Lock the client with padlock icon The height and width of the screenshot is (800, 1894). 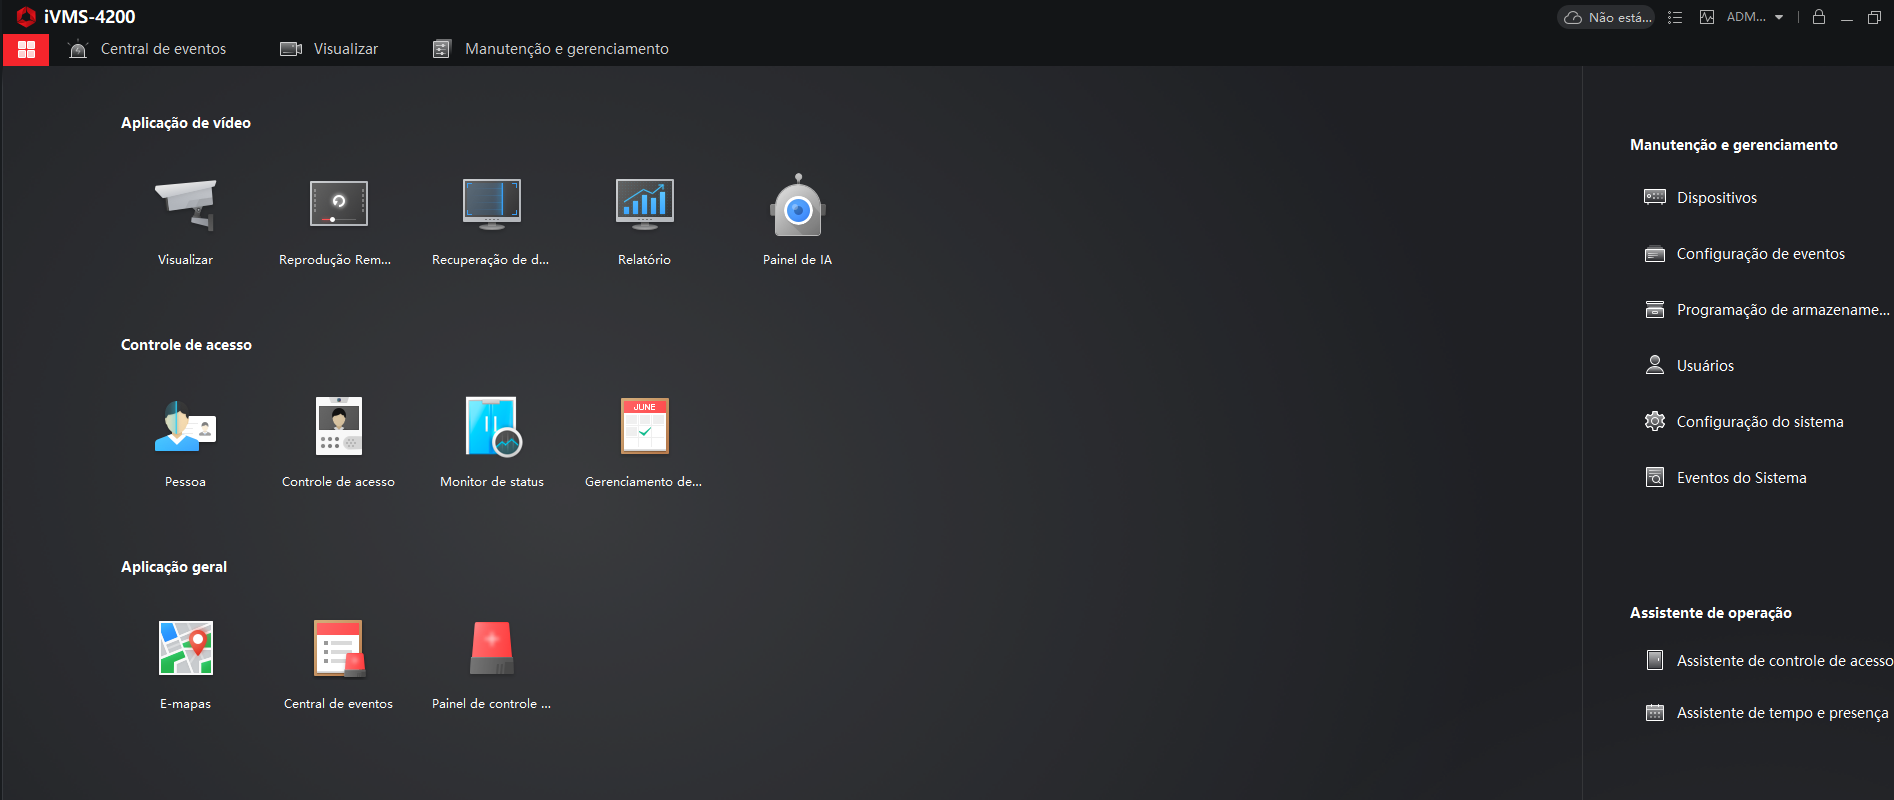coord(1819,17)
